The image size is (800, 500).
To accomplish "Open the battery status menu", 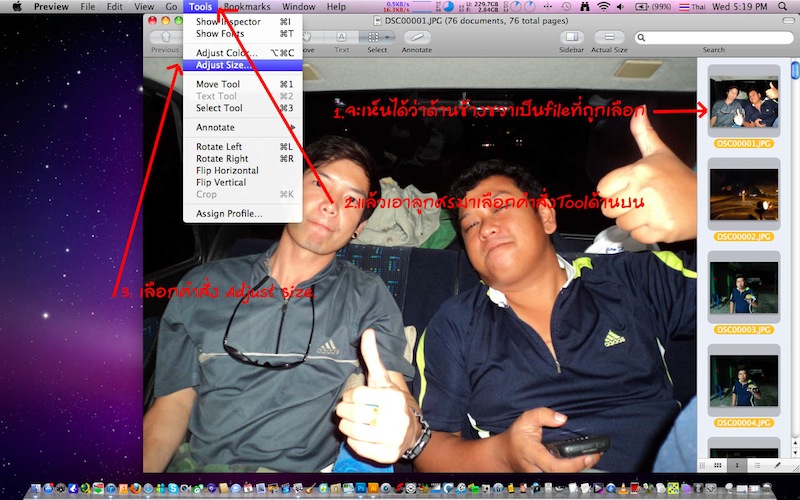I will [653, 7].
